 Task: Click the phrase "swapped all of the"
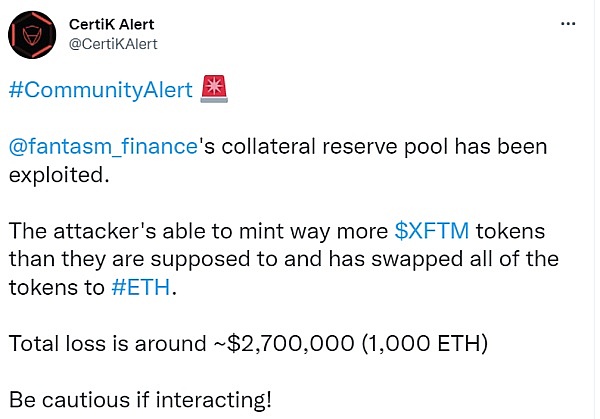465,260
